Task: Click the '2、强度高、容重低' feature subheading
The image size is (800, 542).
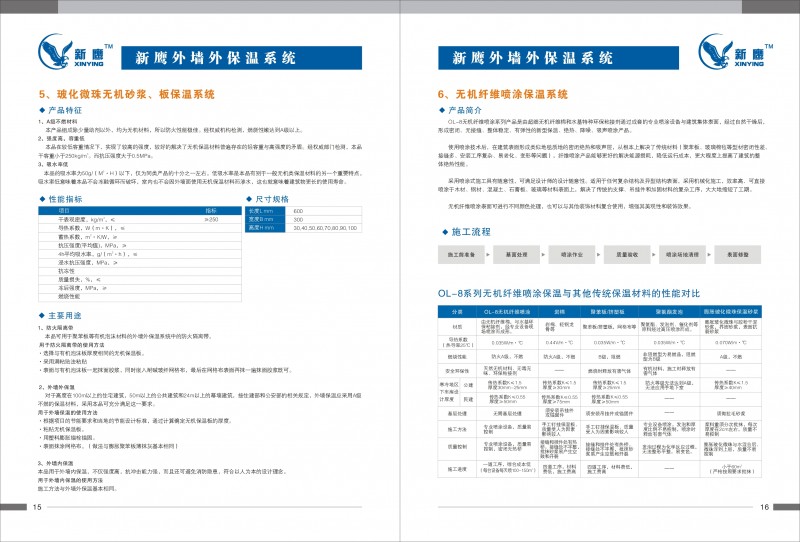Action: point(61,138)
